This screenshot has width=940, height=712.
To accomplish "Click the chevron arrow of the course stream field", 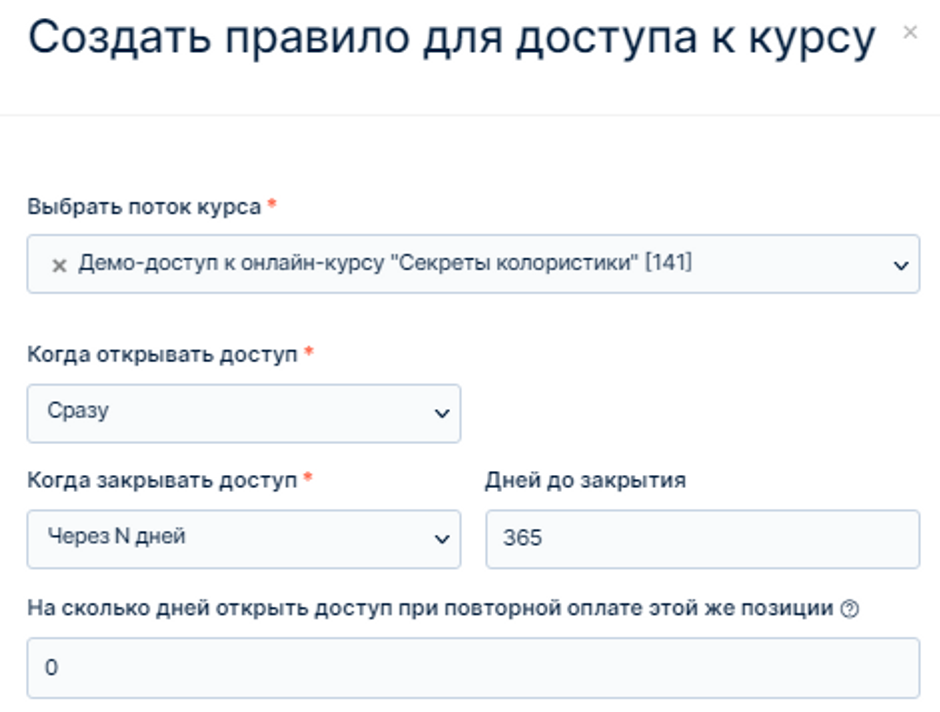I will tap(900, 265).
